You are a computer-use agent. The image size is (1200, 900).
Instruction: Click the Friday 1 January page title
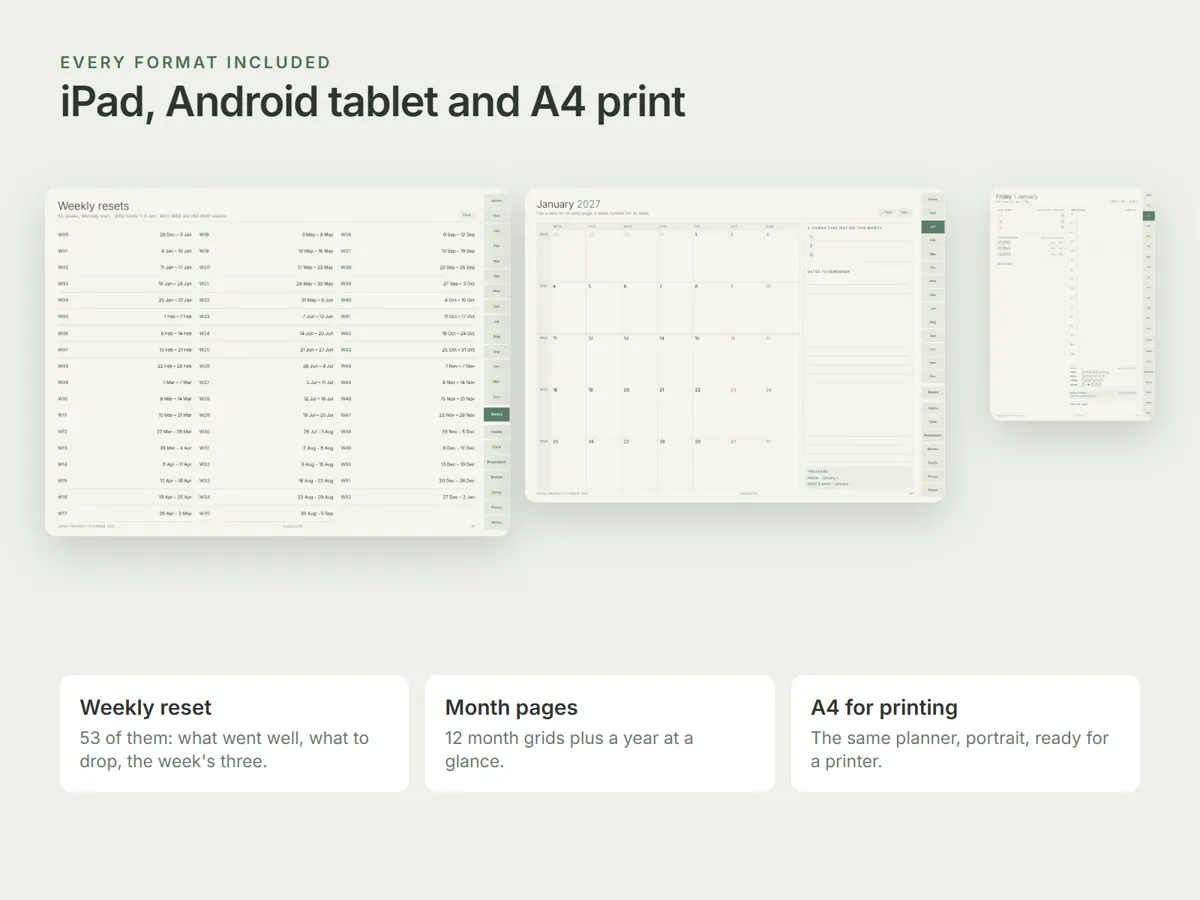(1017, 197)
